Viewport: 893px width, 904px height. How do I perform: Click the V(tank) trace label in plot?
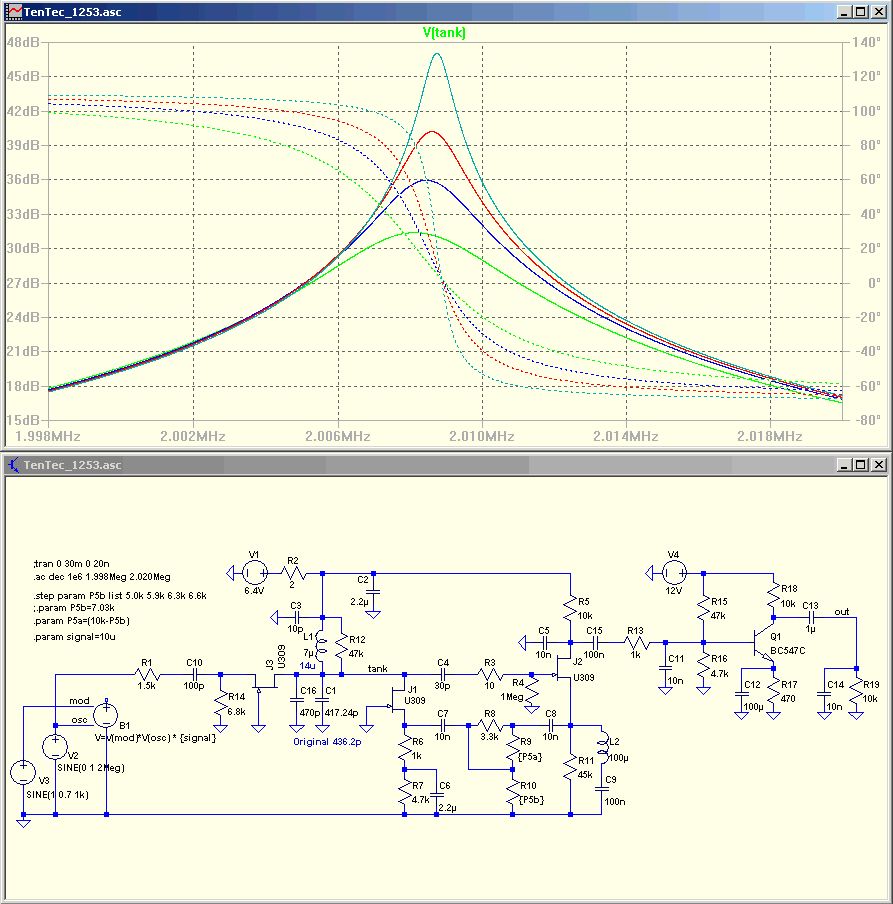[443, 32]
